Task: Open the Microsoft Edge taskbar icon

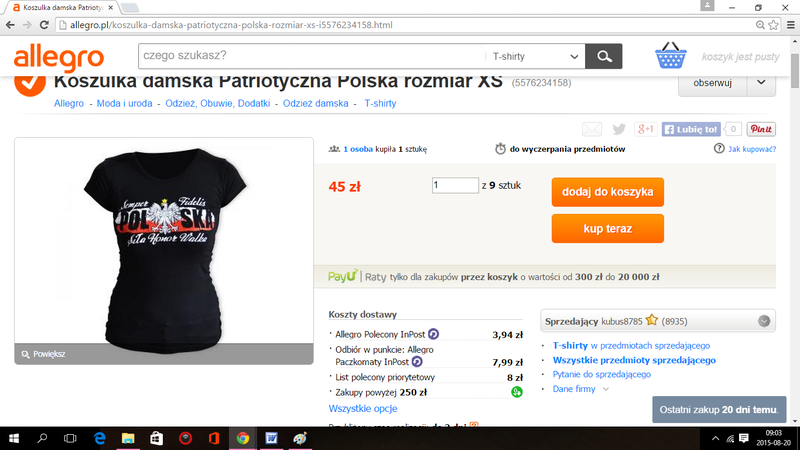Action: [99, 438]
